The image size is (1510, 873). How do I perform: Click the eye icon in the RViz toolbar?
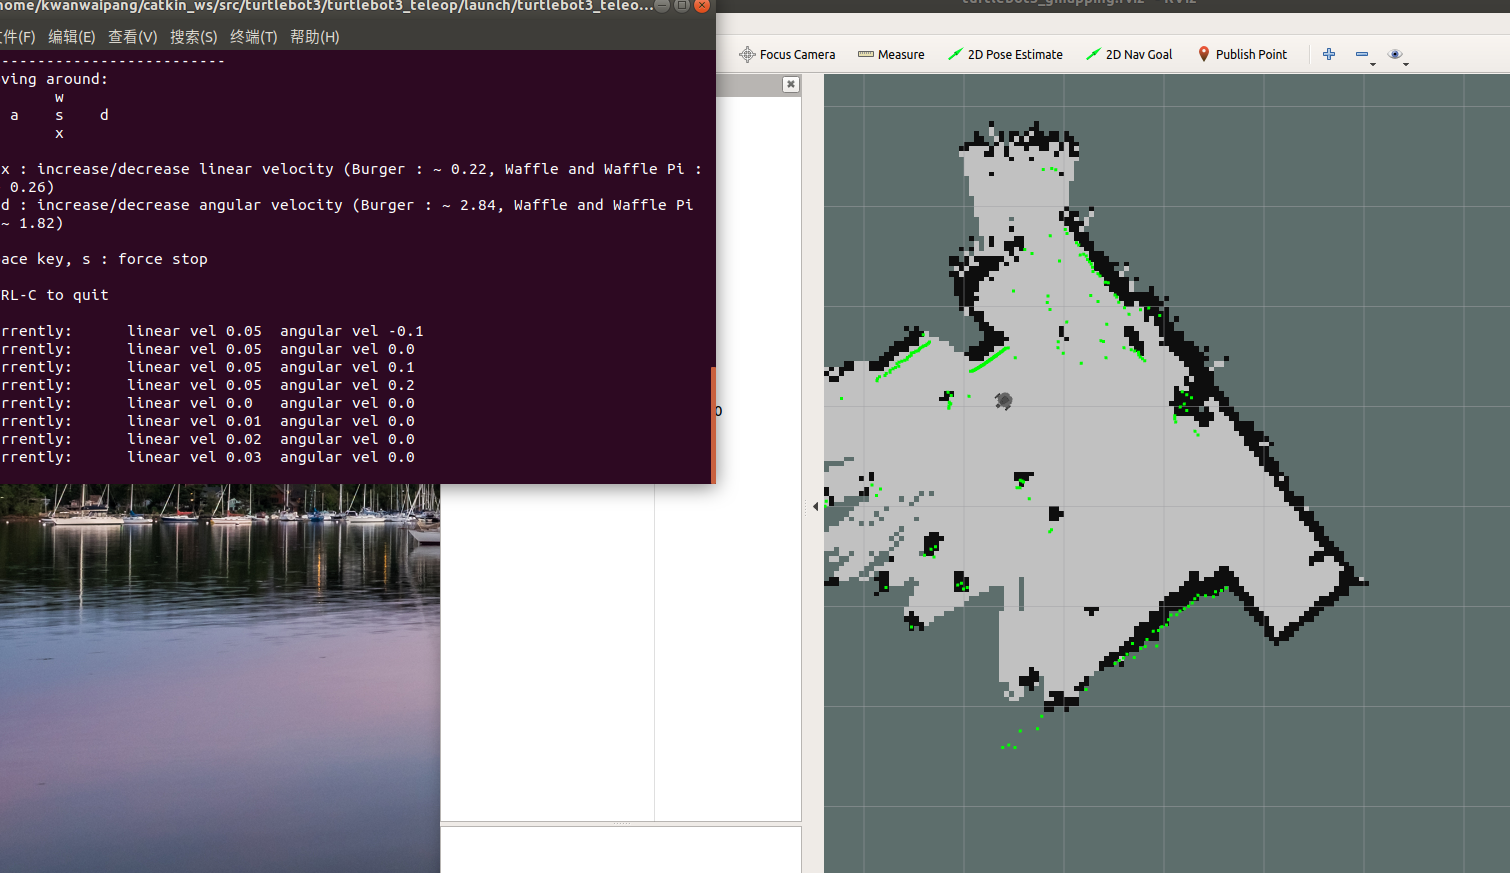click(1396, 54)
